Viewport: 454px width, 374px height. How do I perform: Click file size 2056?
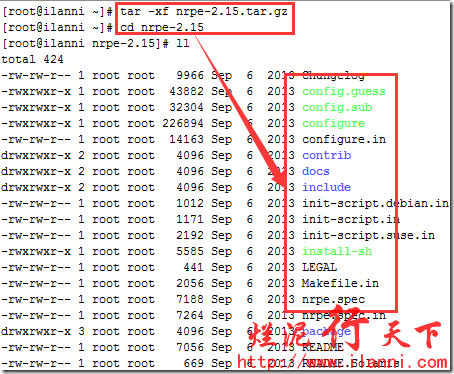tap(190, 283)
